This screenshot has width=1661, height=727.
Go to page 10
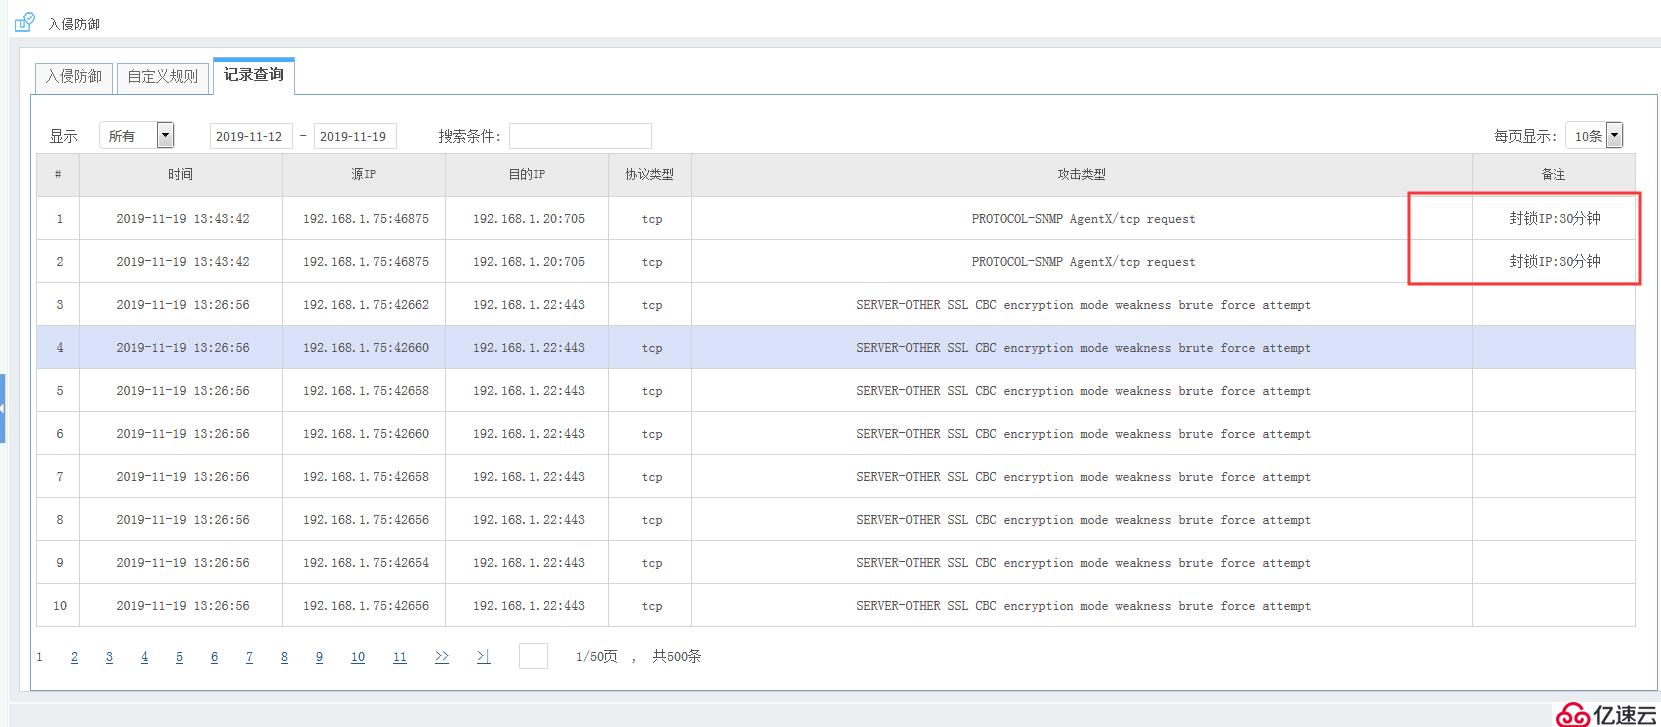[358, 657]
